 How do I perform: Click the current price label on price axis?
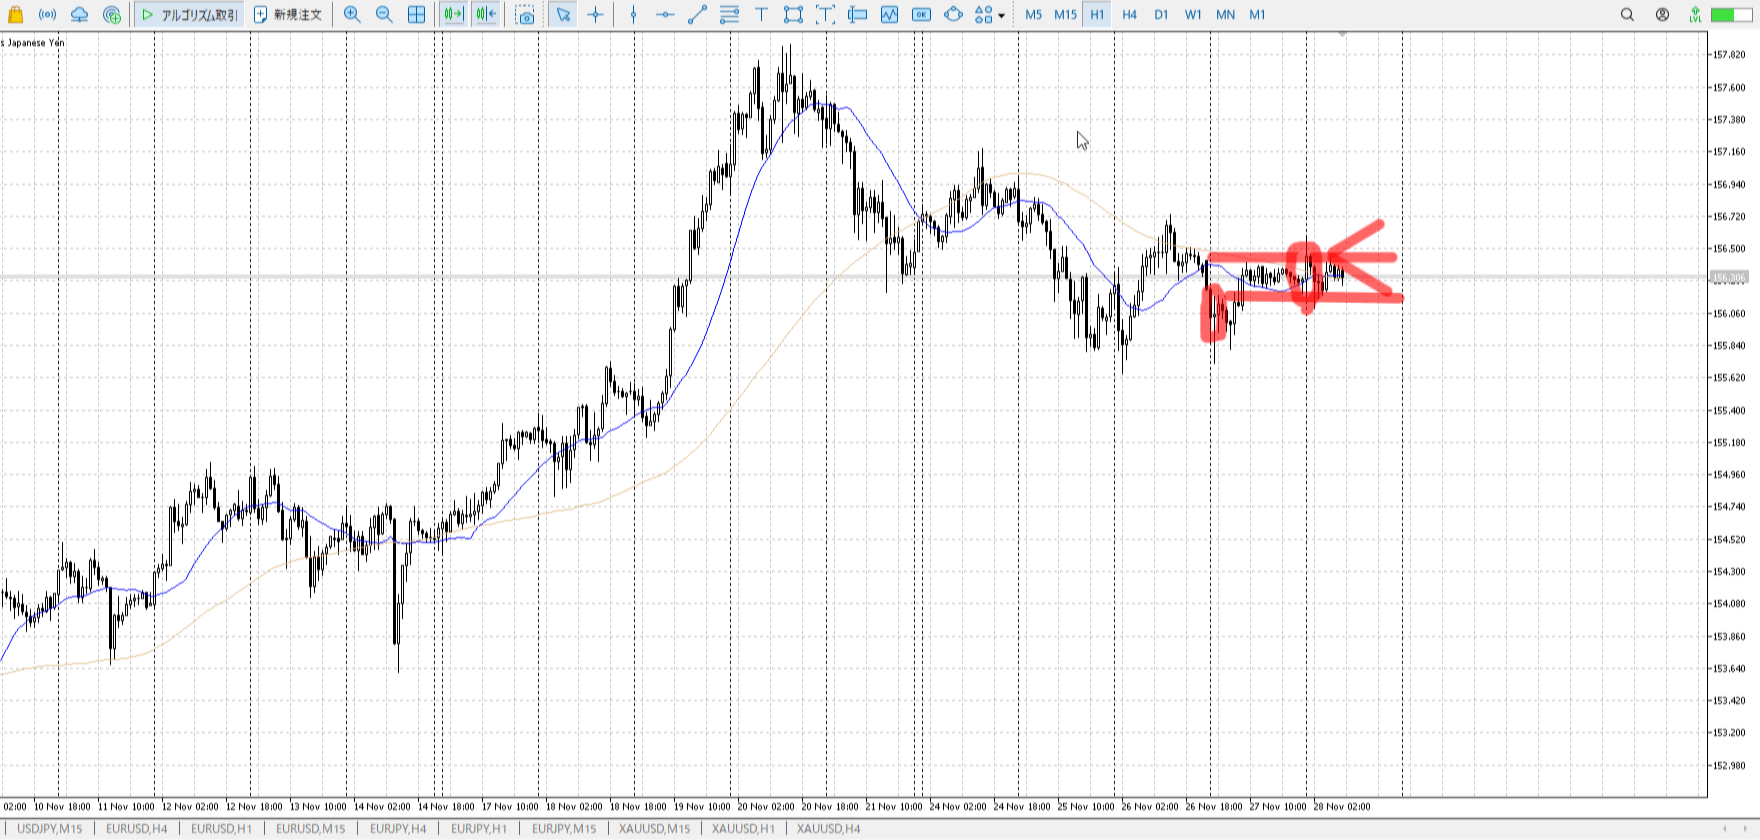(1728, 277)
